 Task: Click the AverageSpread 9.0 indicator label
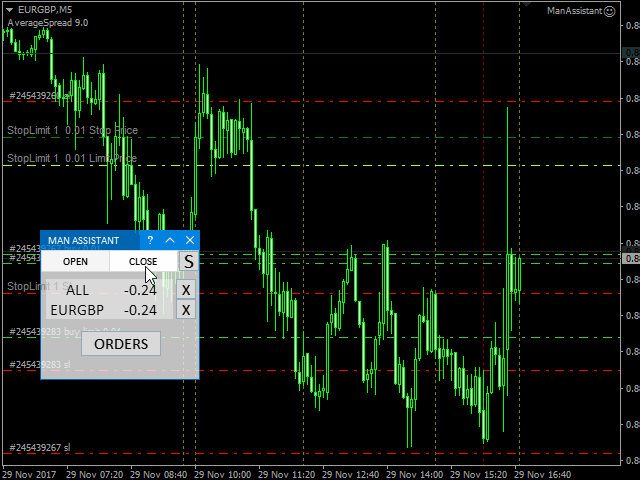[47, 22]
